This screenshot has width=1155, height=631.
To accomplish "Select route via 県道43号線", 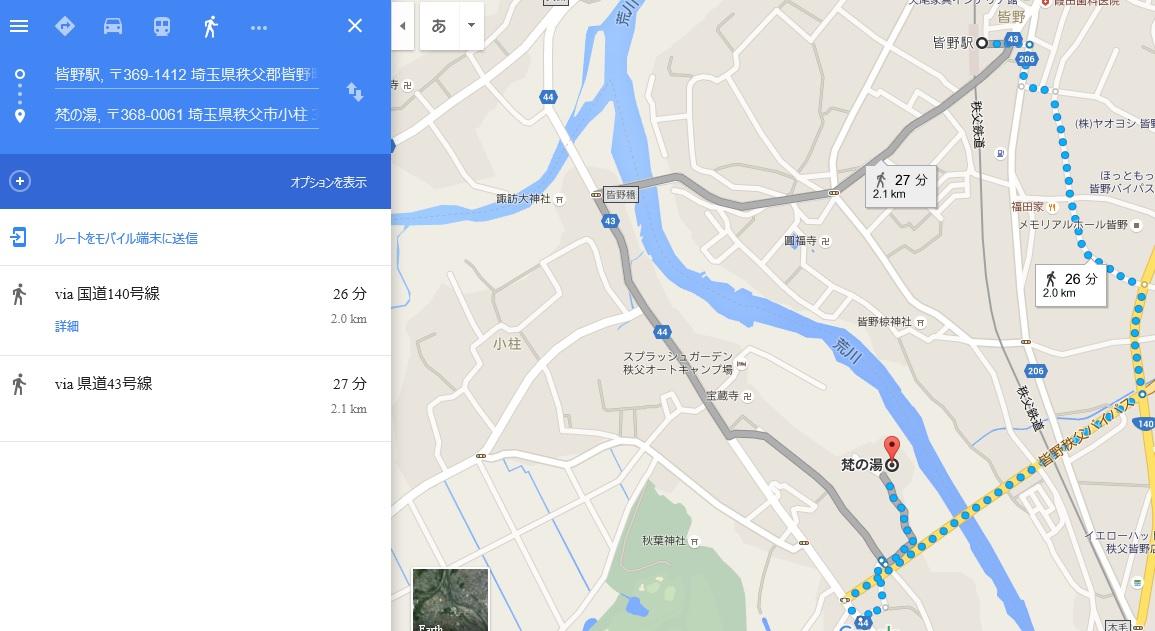I will (x=195, y=398).
